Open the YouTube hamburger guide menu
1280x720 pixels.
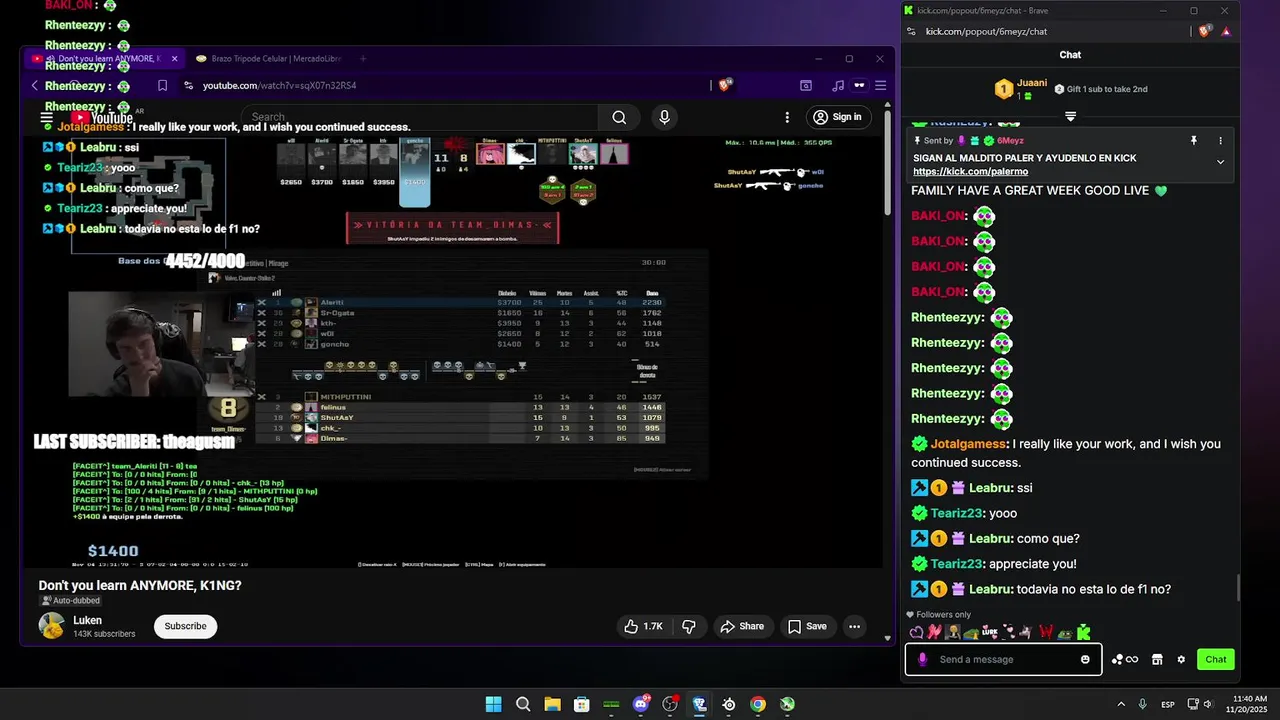(46, 117)
